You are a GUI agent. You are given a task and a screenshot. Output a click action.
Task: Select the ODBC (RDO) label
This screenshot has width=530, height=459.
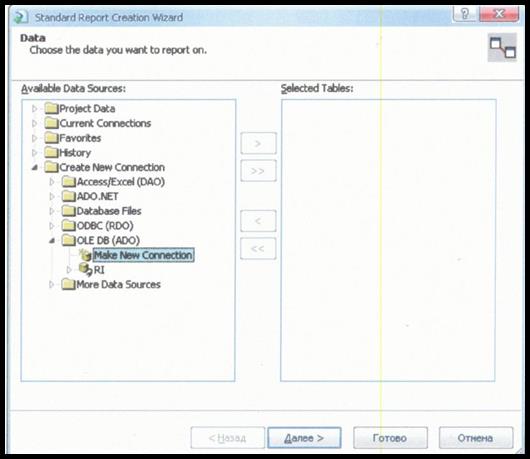[x=105, y=226]
